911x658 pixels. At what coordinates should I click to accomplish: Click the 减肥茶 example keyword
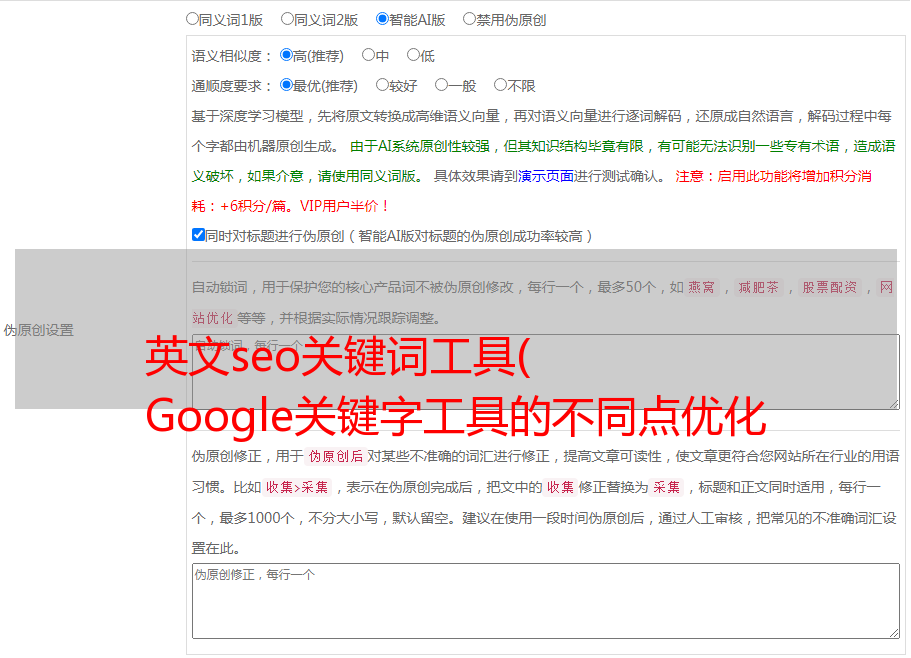point(758,287)
